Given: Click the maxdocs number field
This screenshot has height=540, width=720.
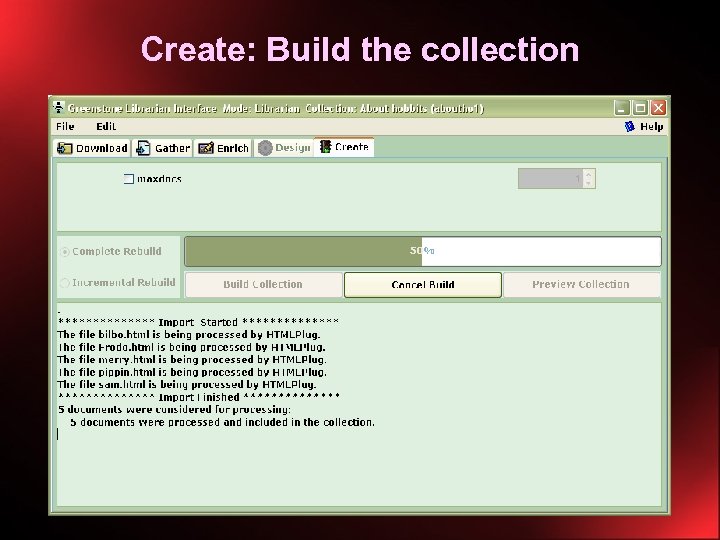Looking at the screenshot, I should pos(550,179).
